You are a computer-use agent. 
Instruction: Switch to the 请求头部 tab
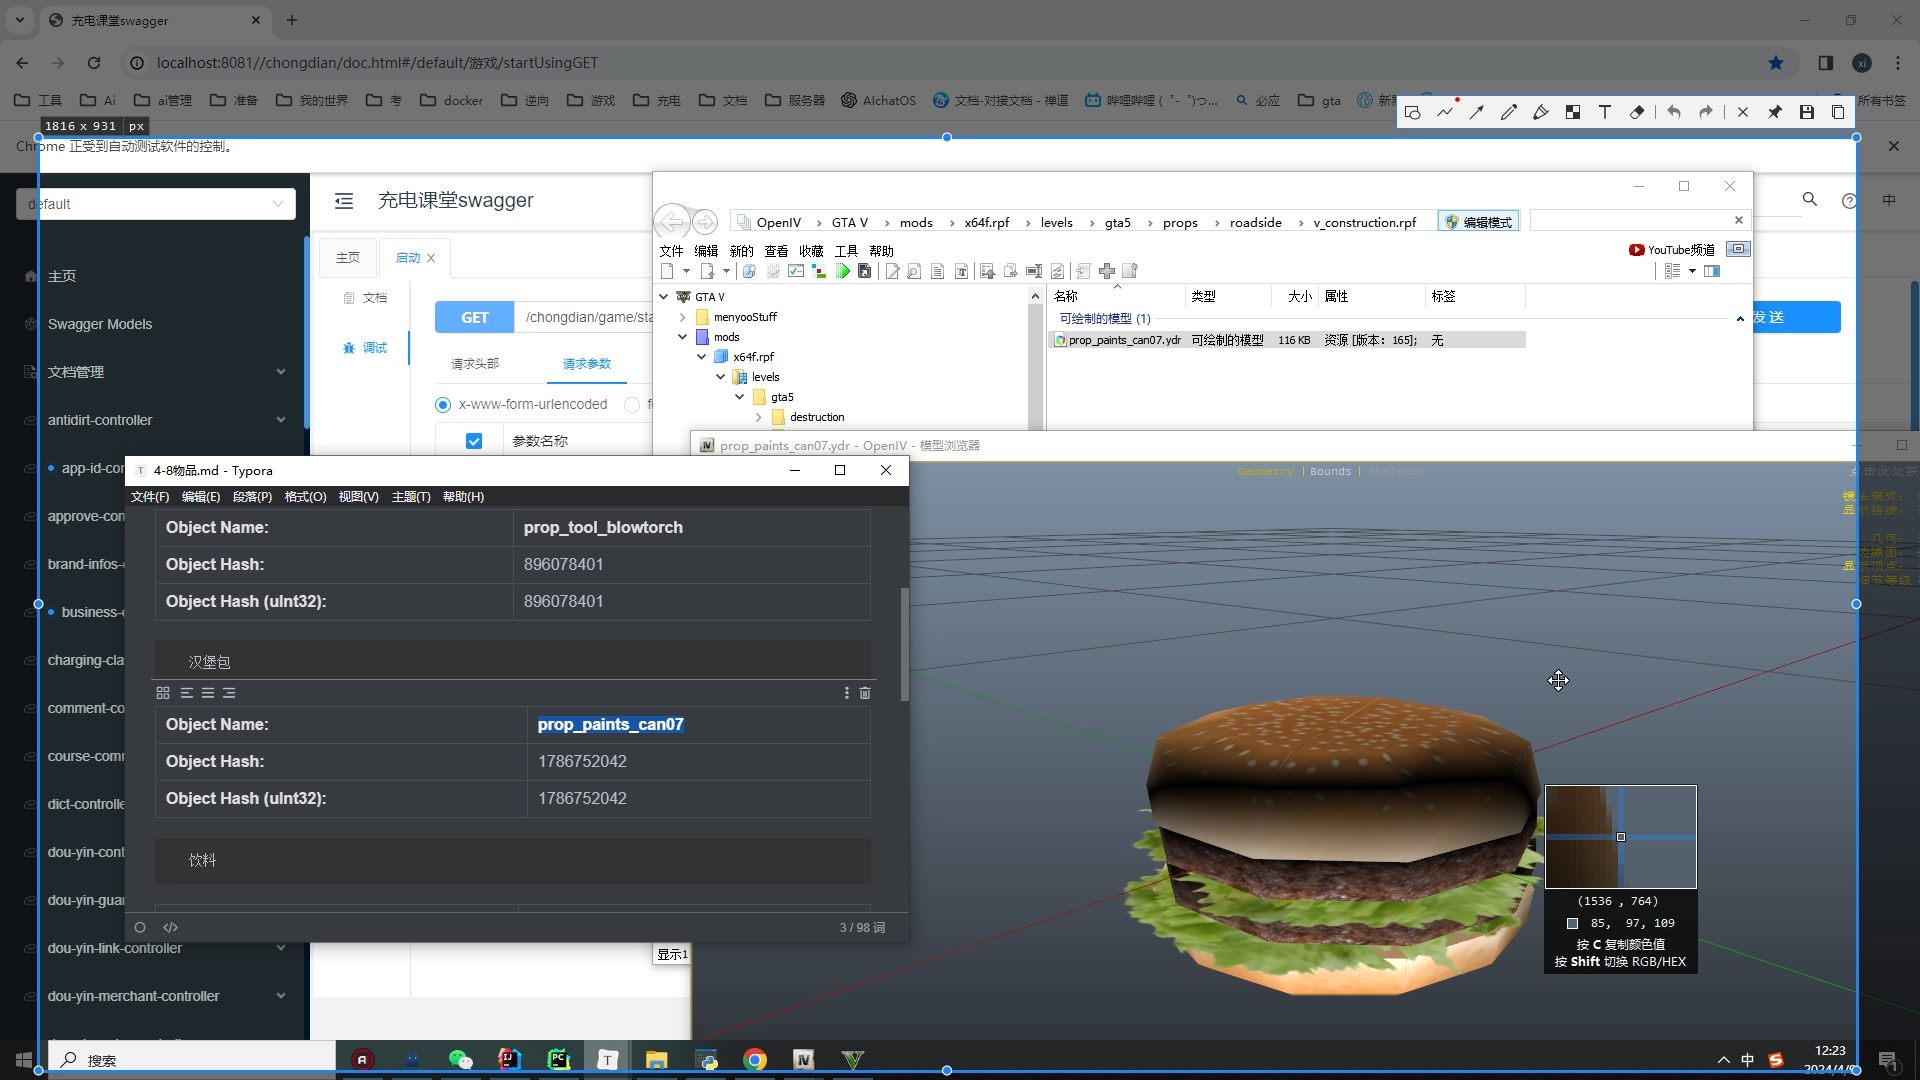pyautogui.click(x=475, y=364)
